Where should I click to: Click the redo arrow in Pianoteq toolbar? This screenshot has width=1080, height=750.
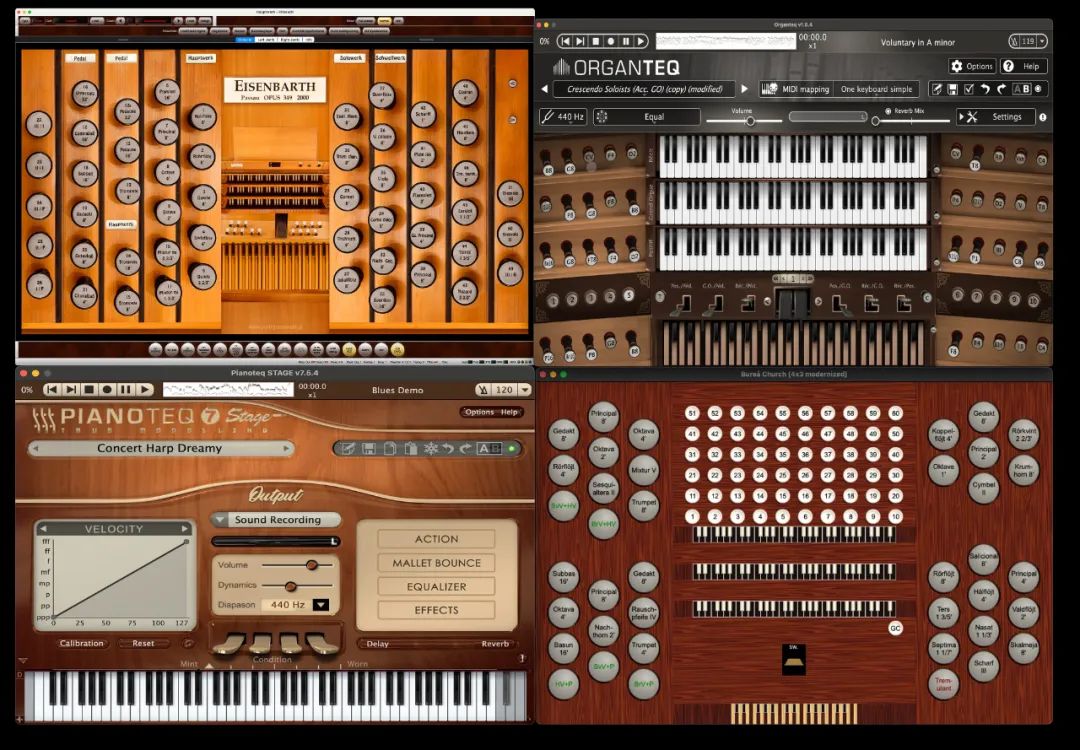(467, 449)
